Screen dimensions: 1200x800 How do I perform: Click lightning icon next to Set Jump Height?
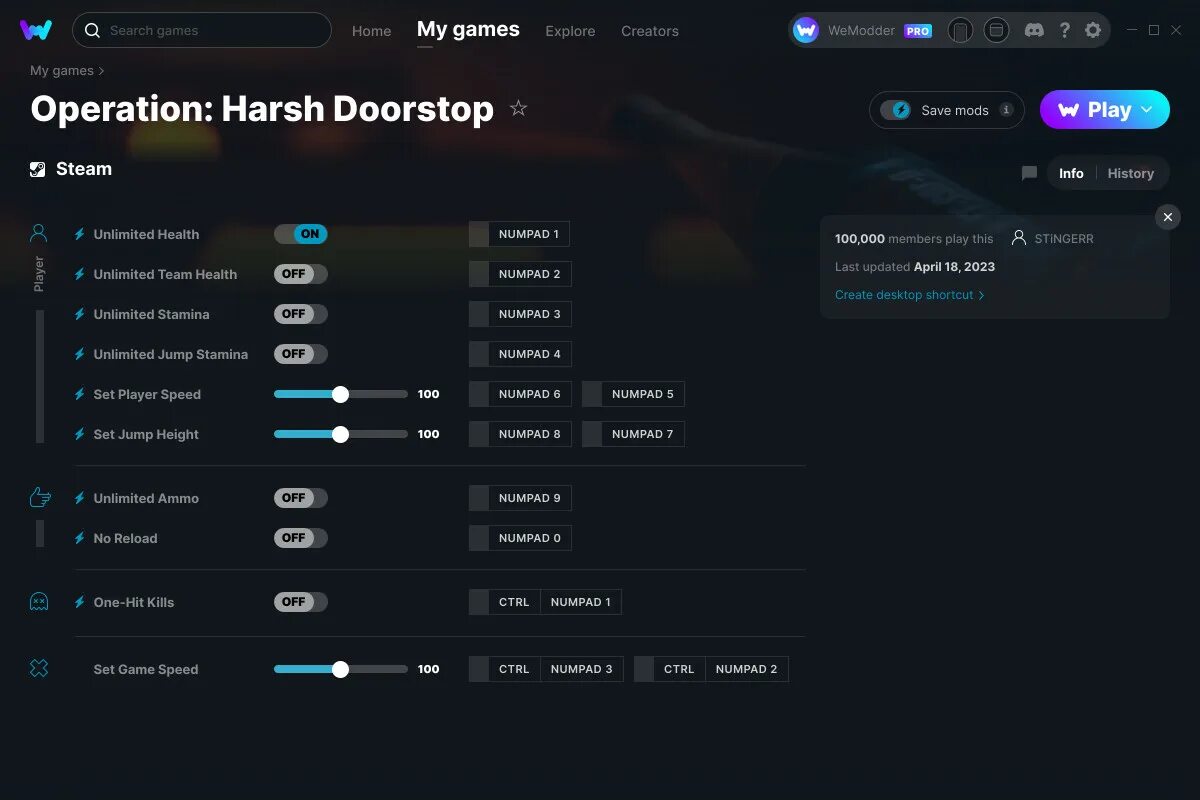(80, 434)
